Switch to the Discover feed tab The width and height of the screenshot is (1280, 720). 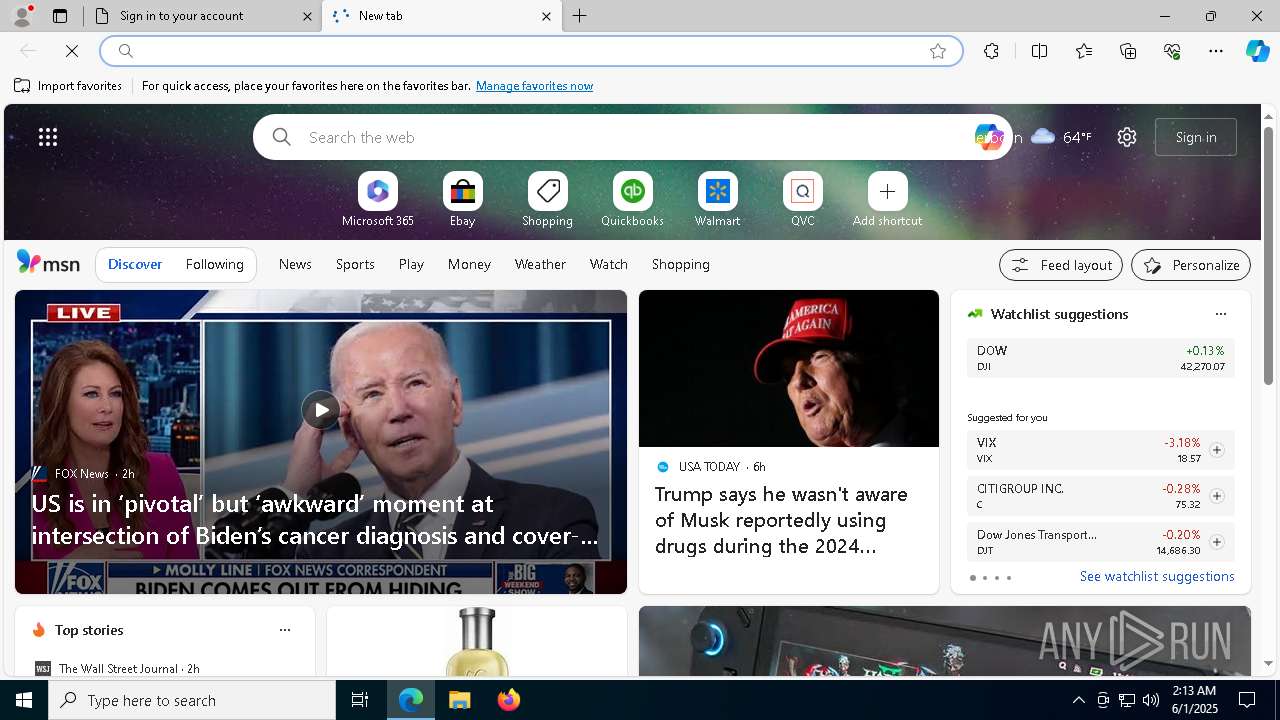[135, 264]
